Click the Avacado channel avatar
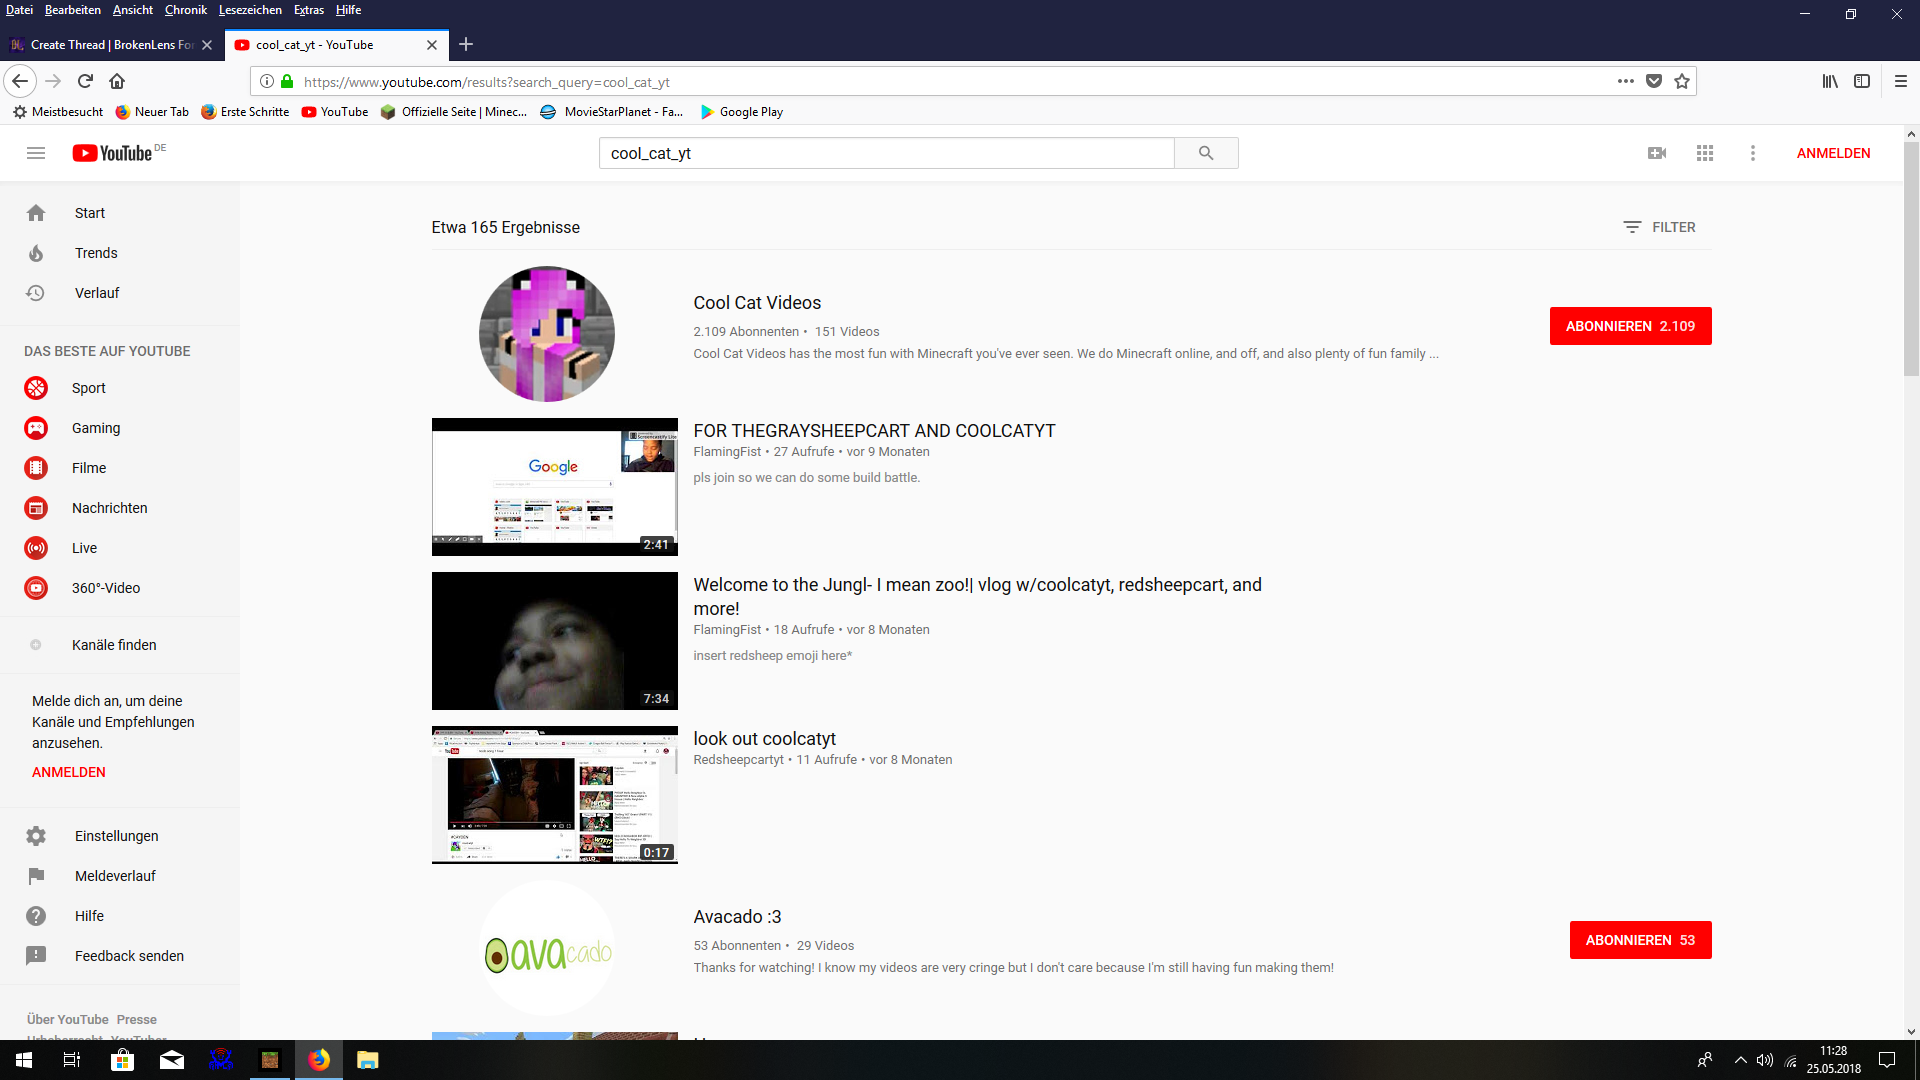1920x1080 pixels. (547, 948)
